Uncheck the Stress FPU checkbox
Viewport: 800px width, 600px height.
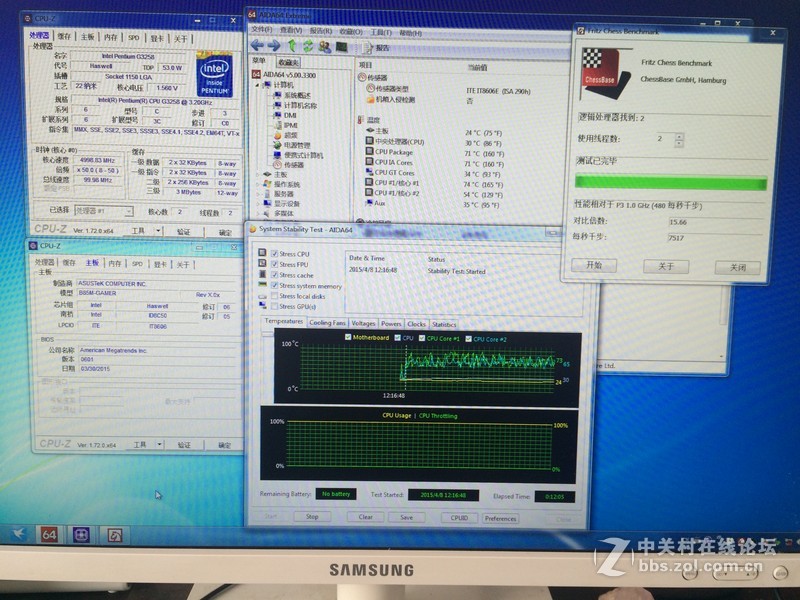274,264
